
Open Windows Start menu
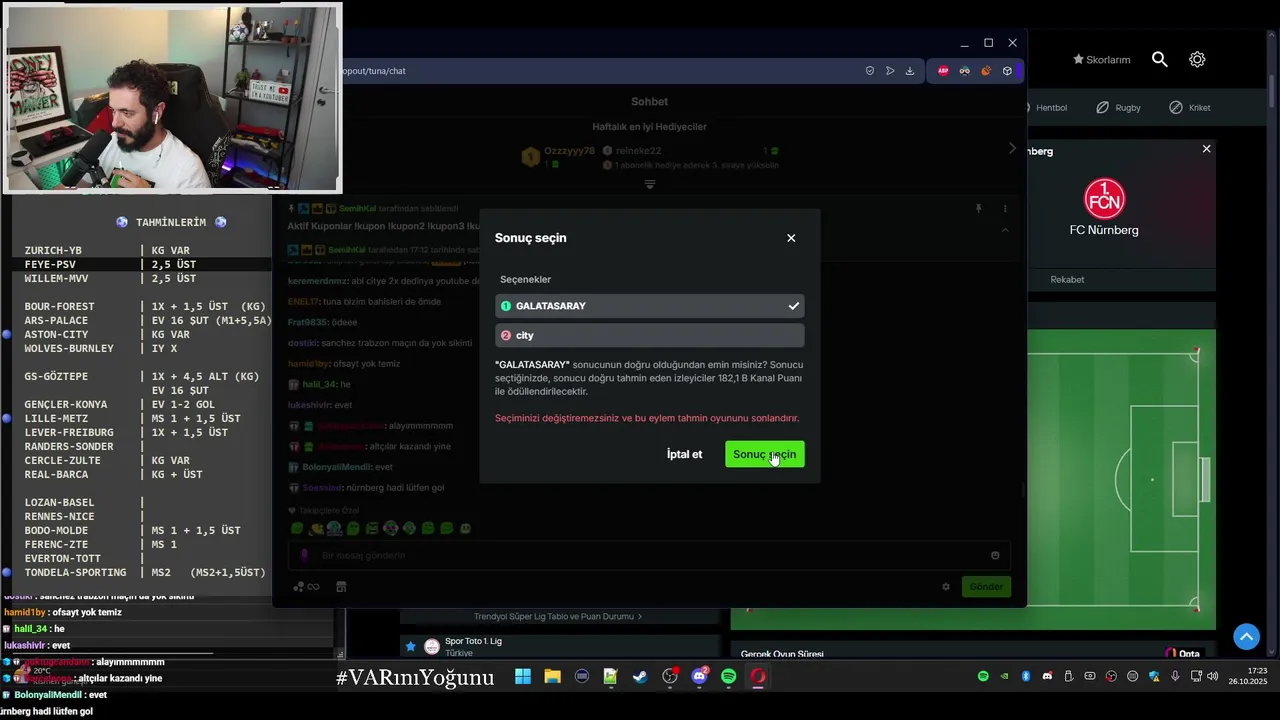pos(523,677)
